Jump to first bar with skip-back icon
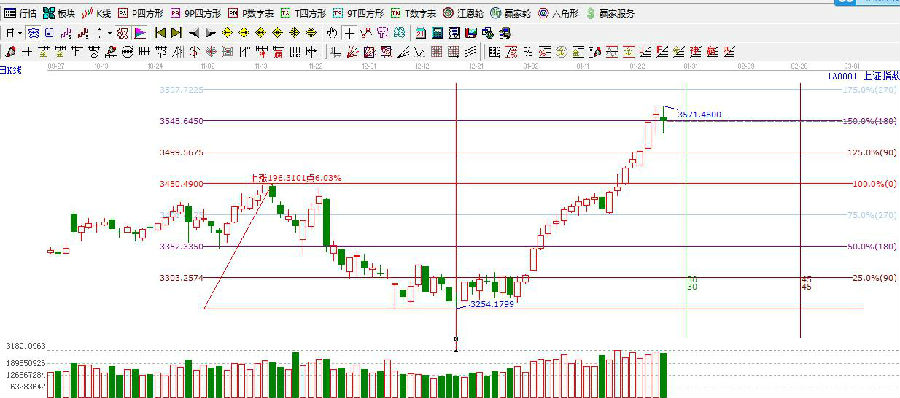 (160, 32)
